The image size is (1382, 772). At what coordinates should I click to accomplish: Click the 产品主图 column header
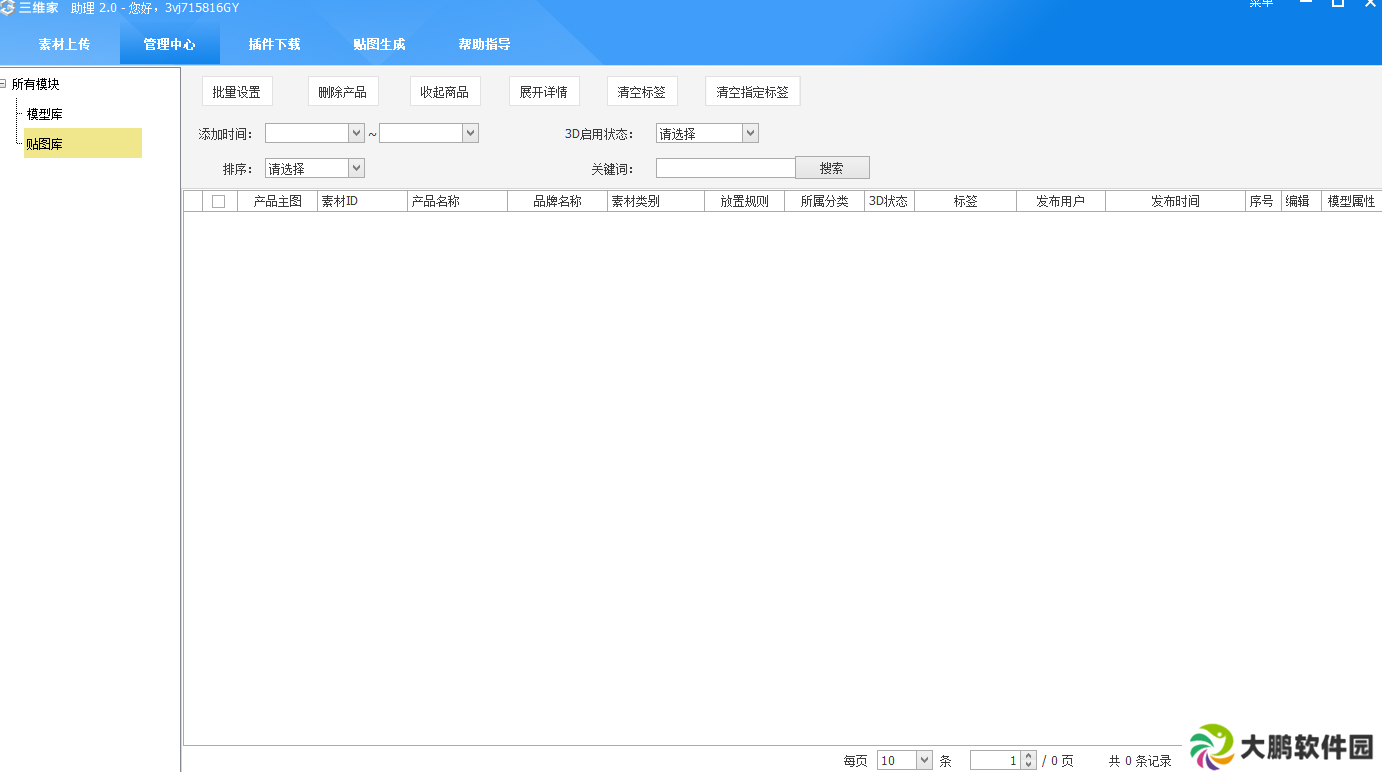coord(278,201)
